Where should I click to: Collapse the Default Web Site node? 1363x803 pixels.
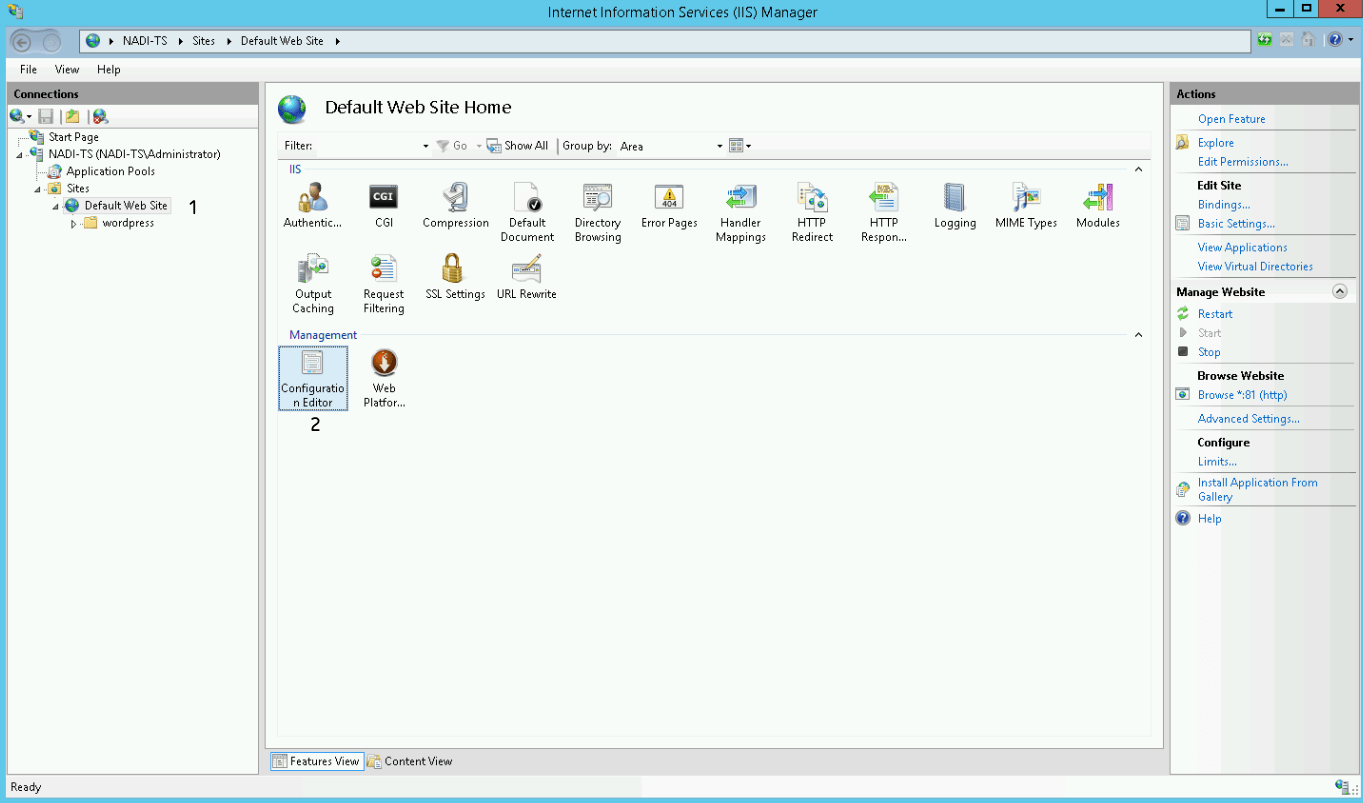[56, 206]
